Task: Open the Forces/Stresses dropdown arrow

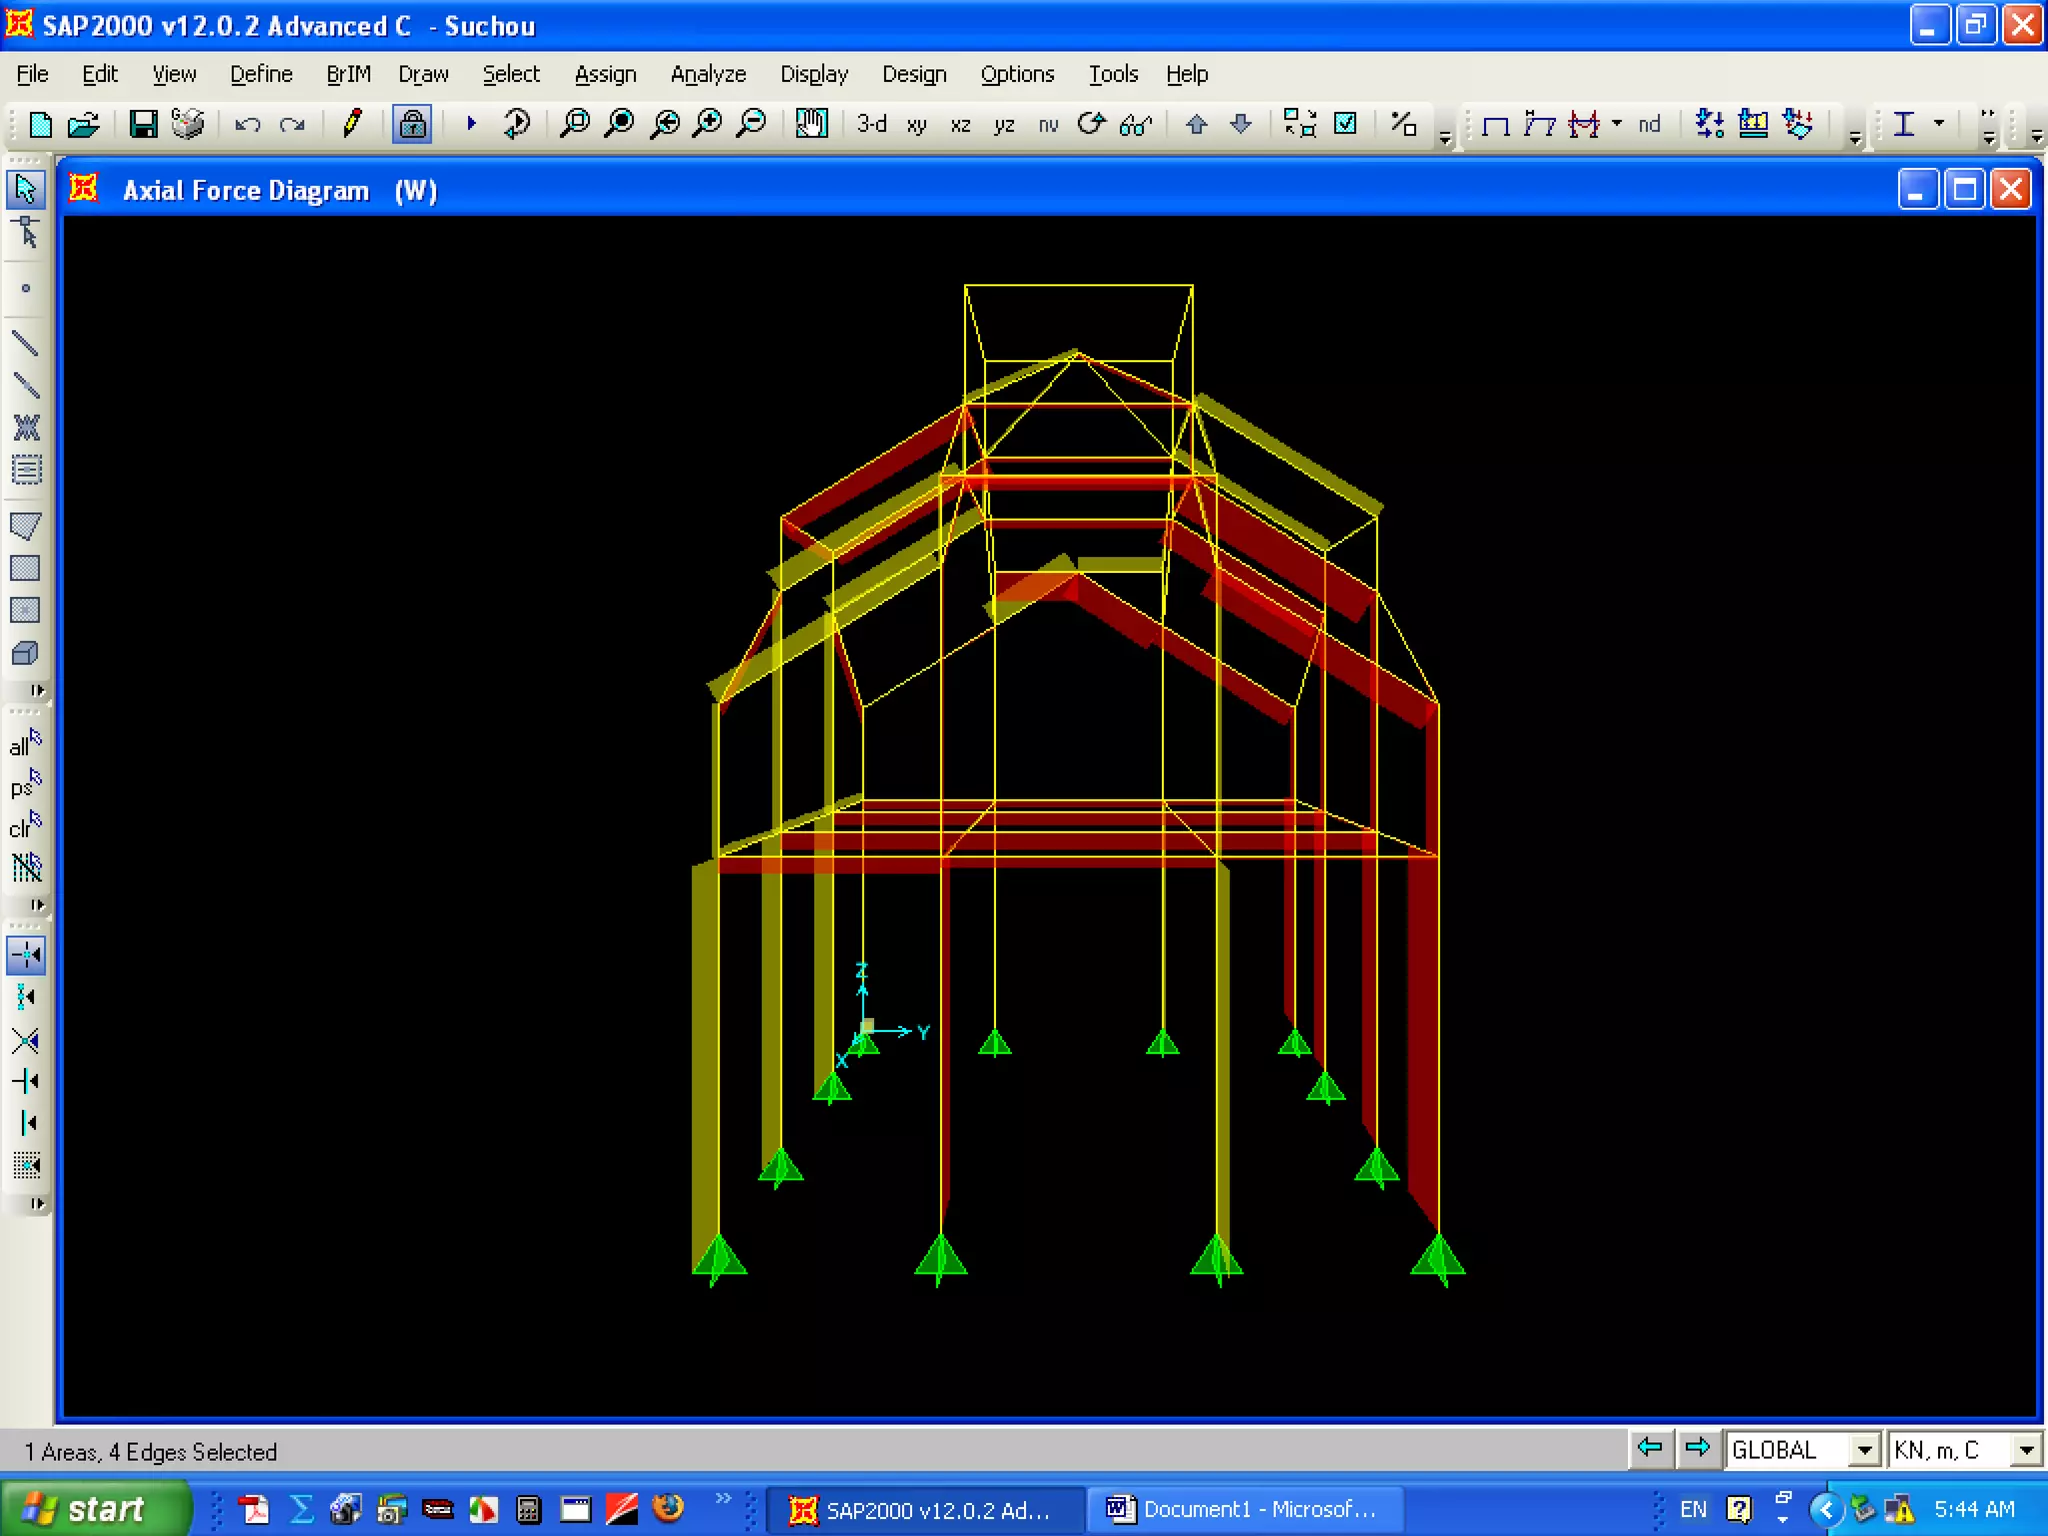Action: pyautogui.click(x=1617, y=124)
